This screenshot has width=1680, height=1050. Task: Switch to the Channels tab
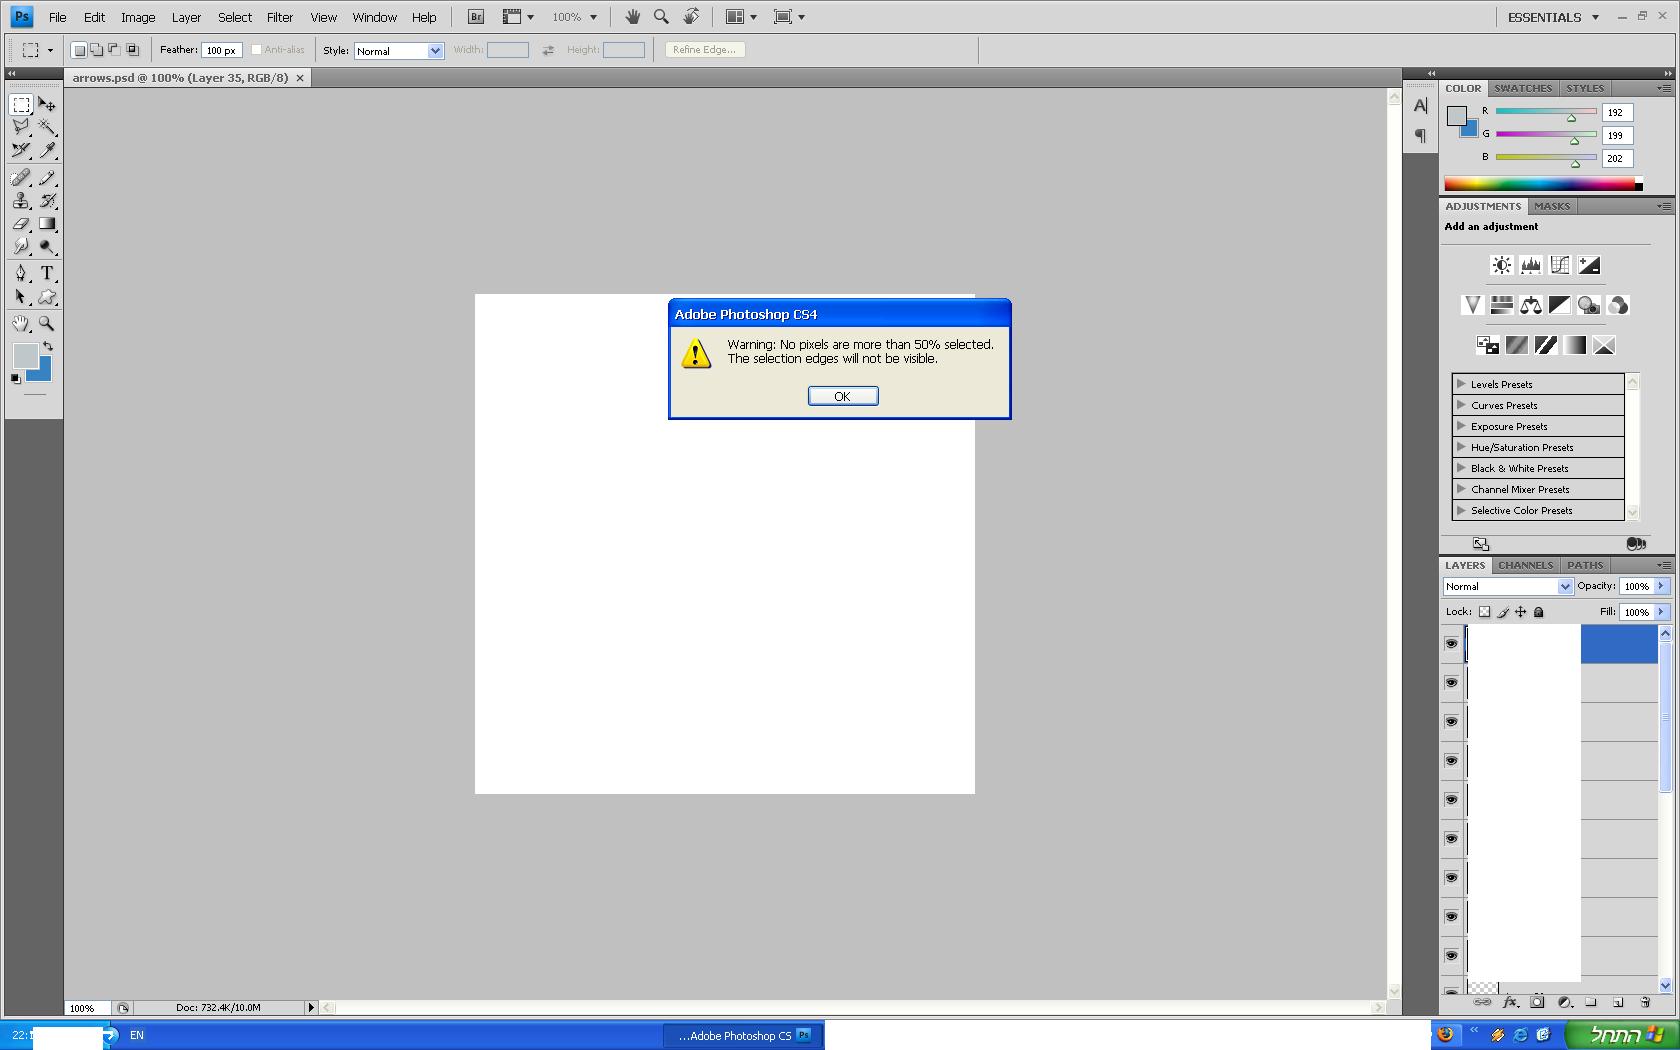pyautogui.click(x=1525, y=565)
